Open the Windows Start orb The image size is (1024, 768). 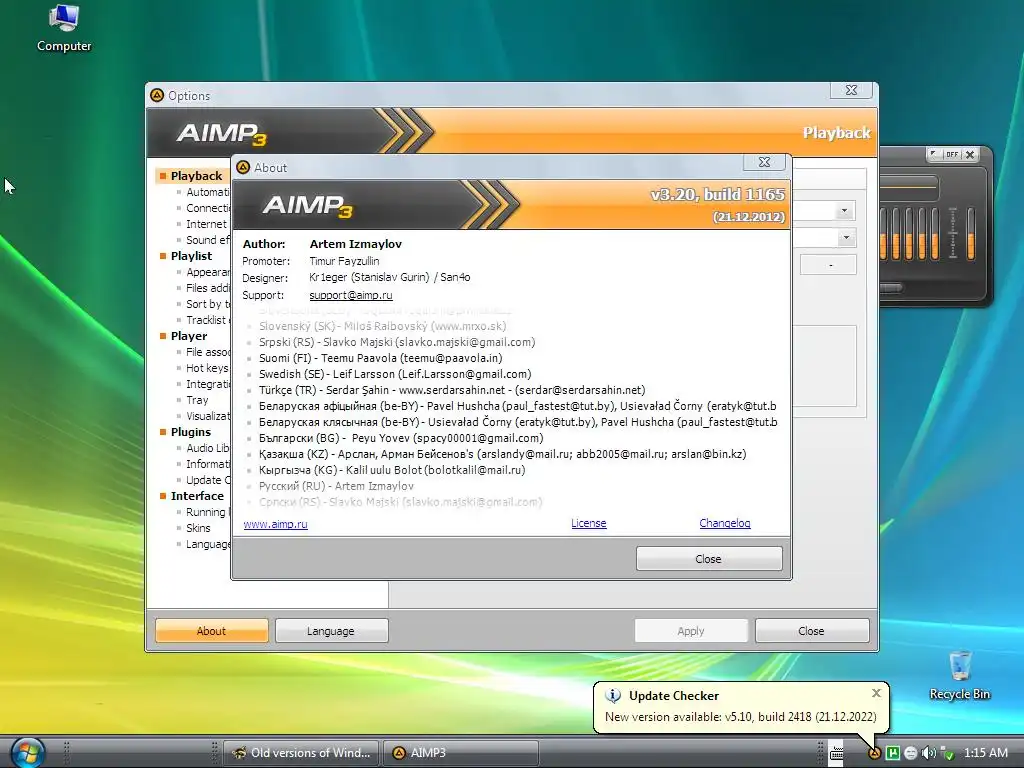(27, 752)
